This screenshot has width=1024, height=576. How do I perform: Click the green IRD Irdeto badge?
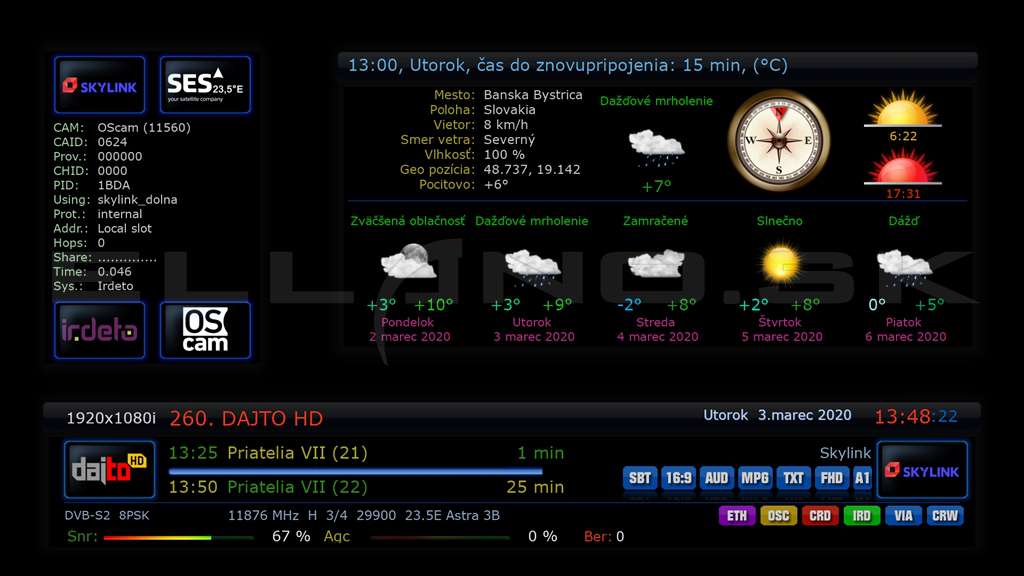(861, 516)
